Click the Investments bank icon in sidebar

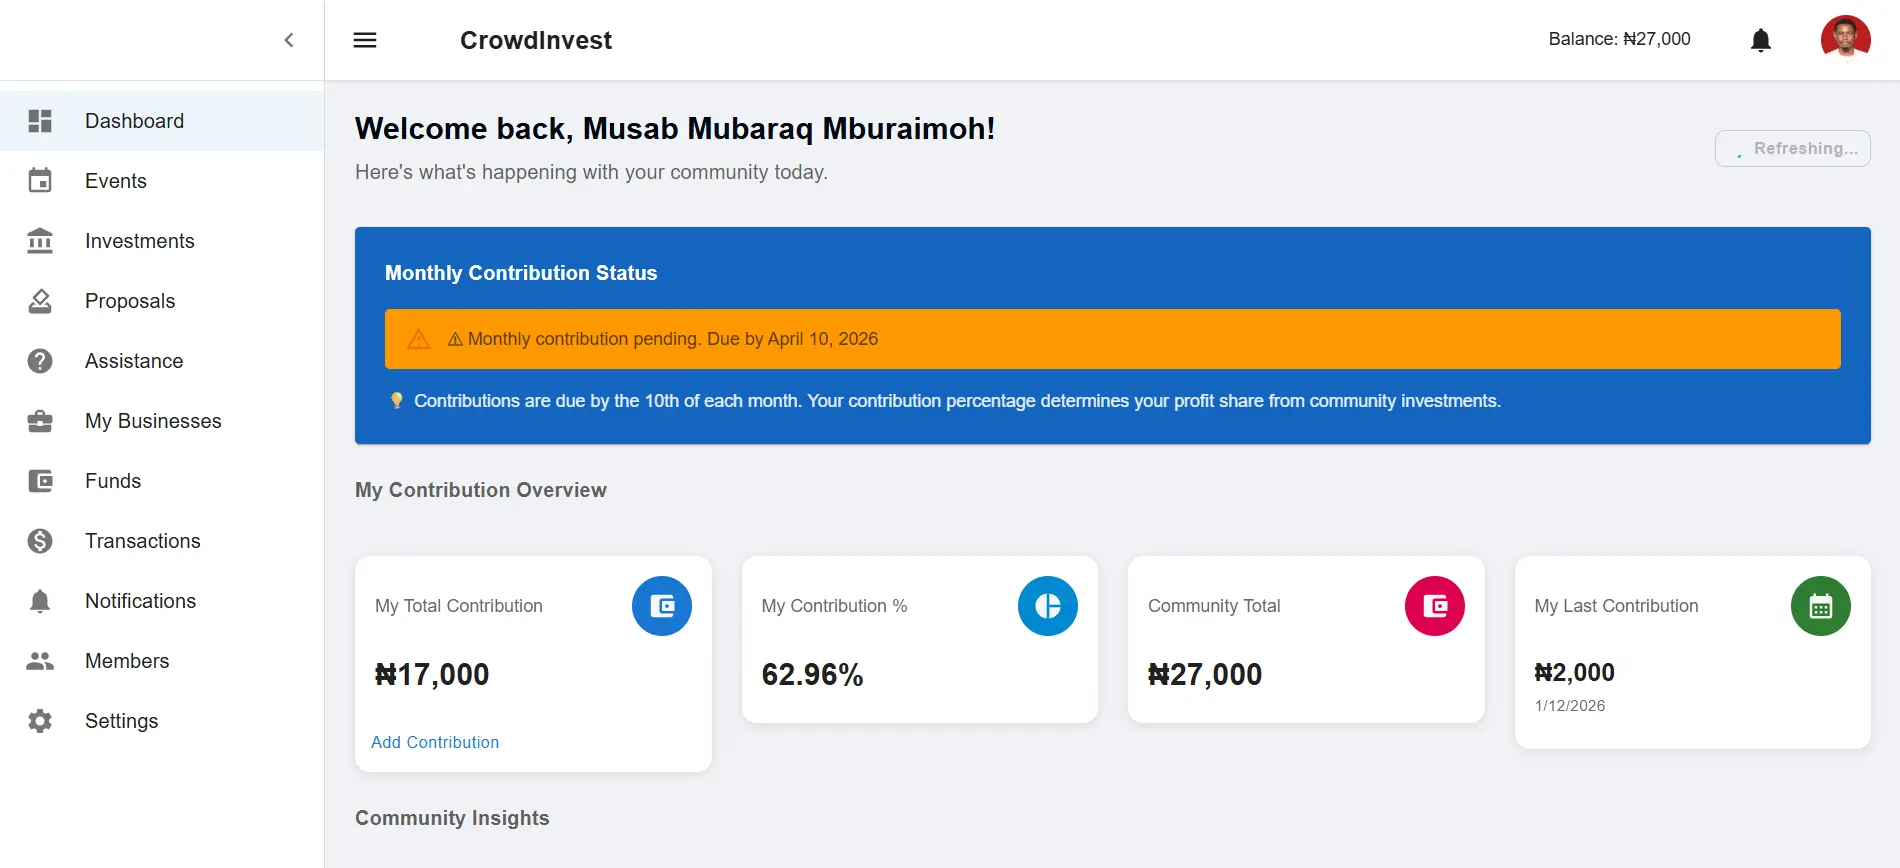point(40,241)
